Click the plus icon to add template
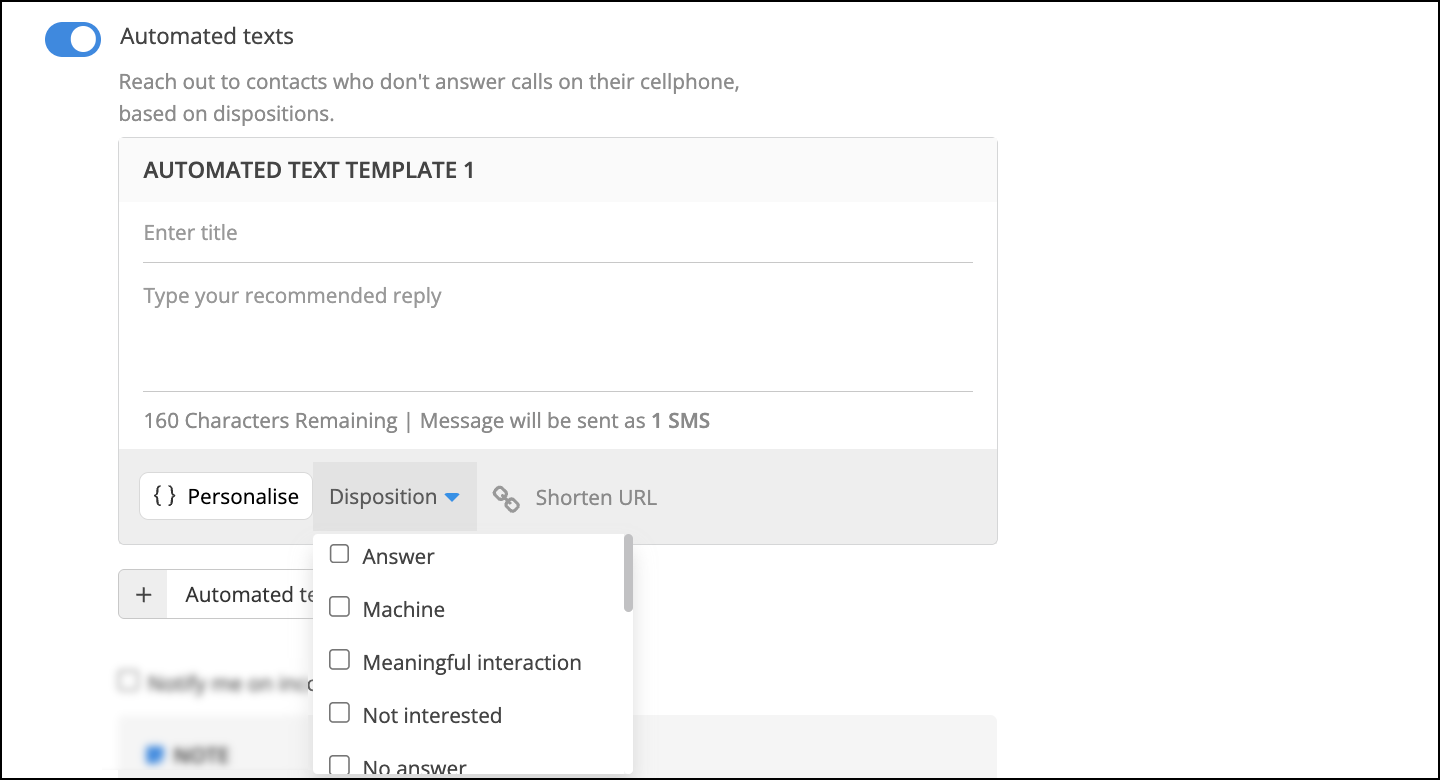Viewport: 1440px width, 780px height. pyautogui.click(x=143, y=595)
